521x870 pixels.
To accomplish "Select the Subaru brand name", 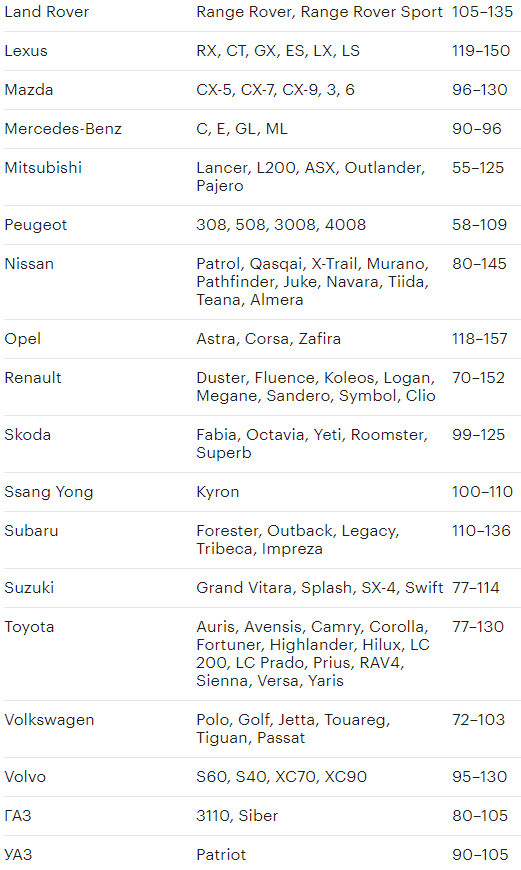I will (x=31, y=531).
